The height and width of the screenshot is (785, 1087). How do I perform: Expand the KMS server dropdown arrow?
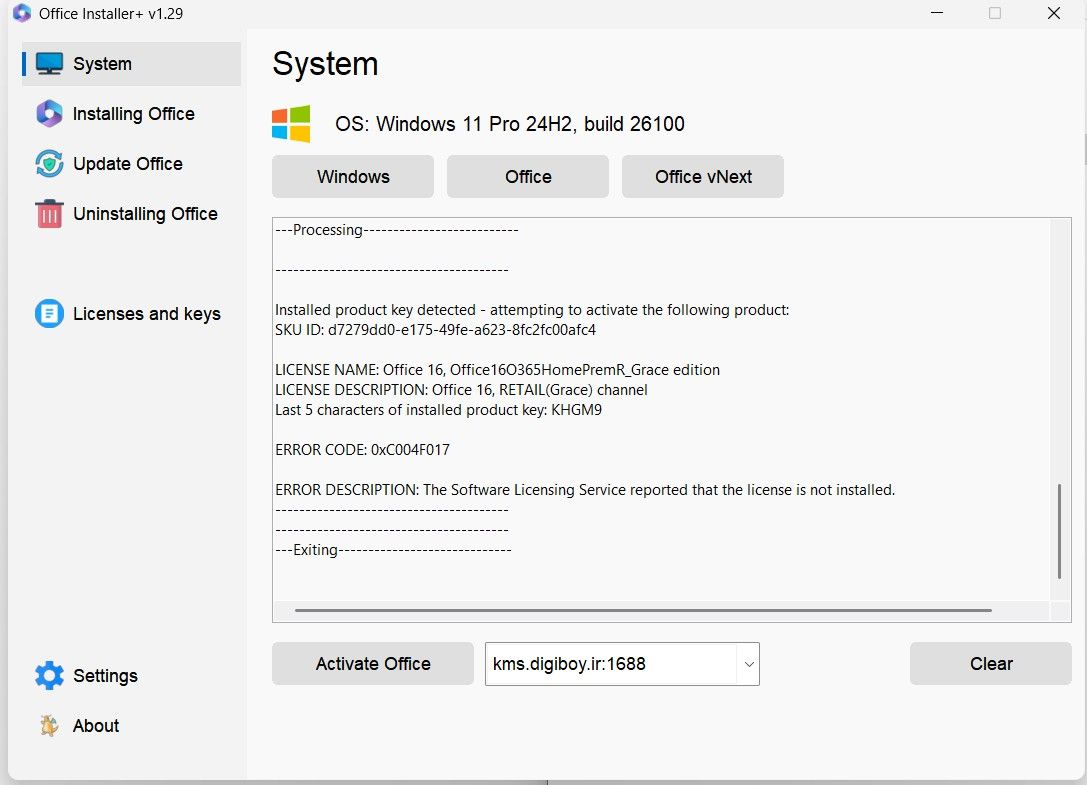tap(749, 664)
